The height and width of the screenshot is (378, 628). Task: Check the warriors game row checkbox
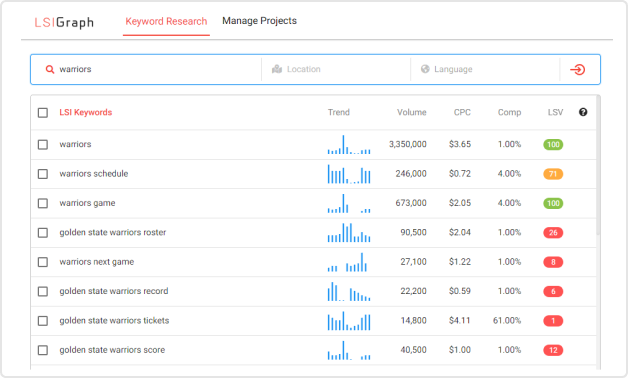[43, 203]
